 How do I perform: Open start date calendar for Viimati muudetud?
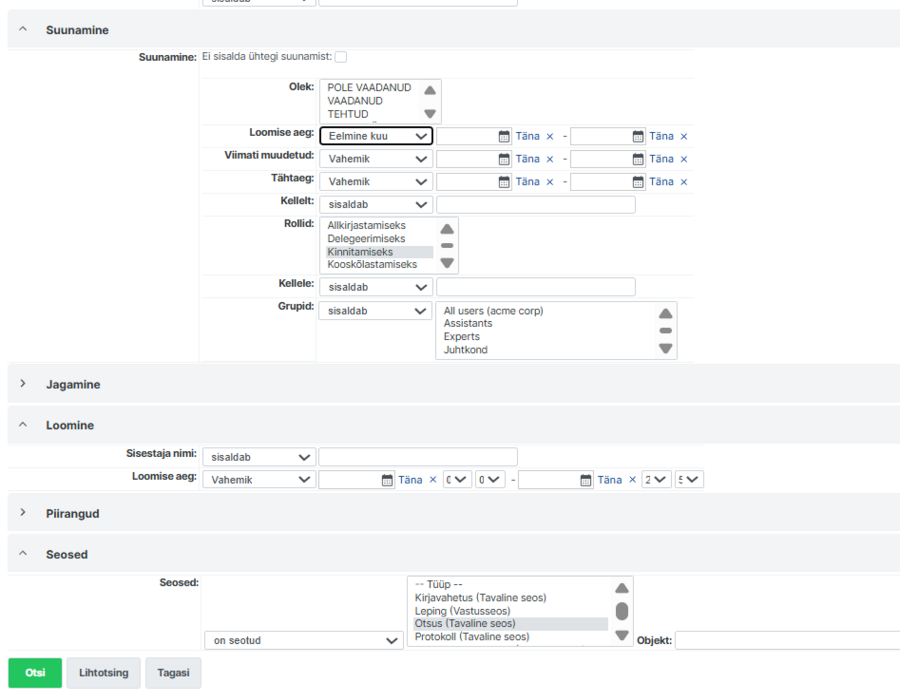click(x=503, y=159)
